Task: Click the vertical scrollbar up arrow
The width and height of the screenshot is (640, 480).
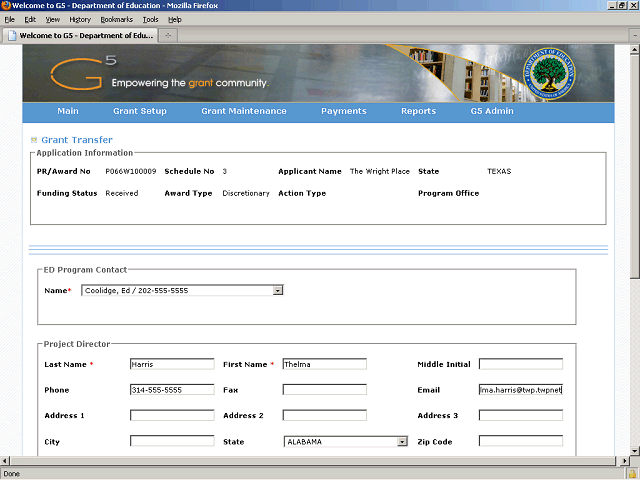Action: [x=635, y=49]
